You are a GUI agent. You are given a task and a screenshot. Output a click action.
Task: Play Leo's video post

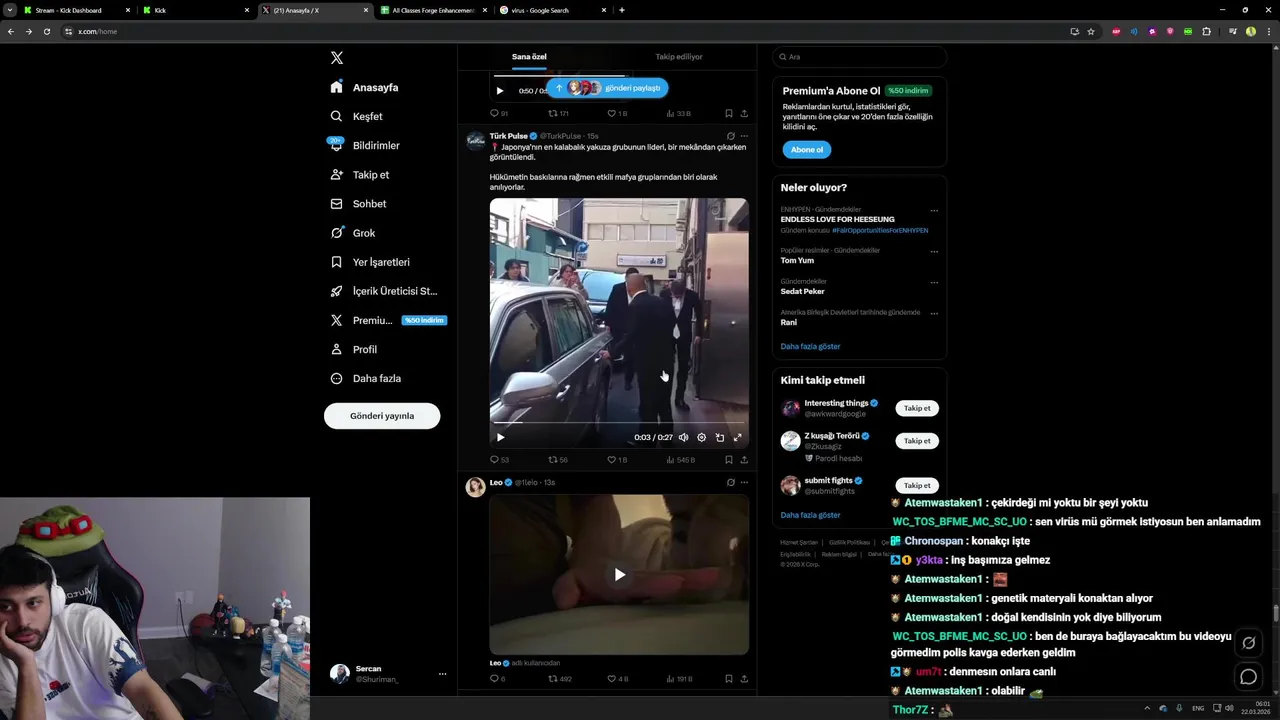[619, 574]
